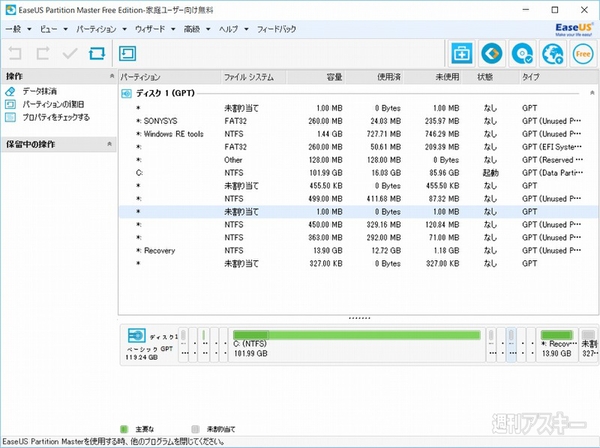
Task: Click the EaseUS logo at top right
Action: (574, 29)
